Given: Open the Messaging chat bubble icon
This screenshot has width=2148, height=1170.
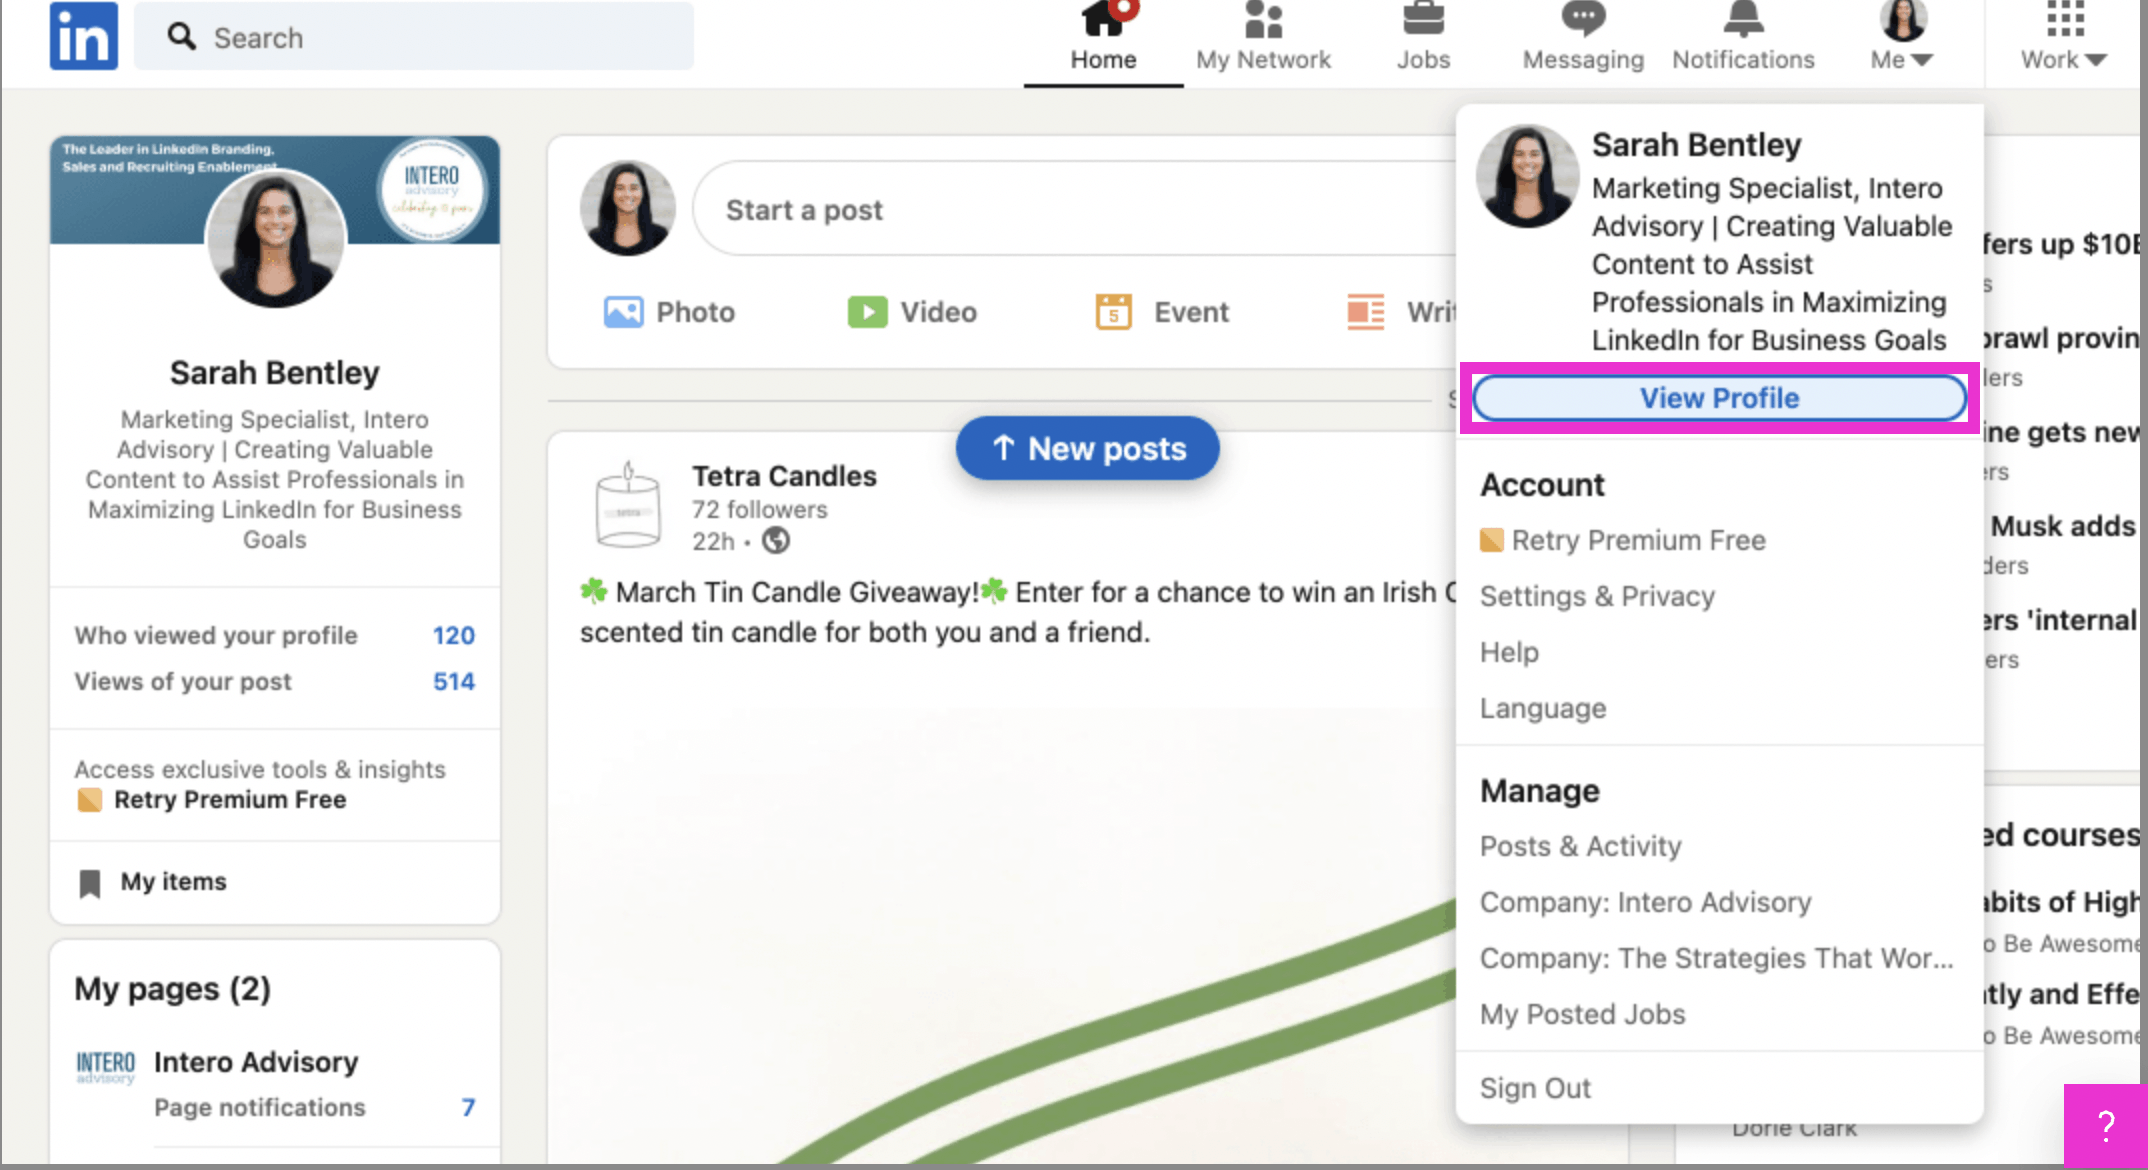Looking at the screenshot, I should pyautogui.click(x=1583, y=18).
